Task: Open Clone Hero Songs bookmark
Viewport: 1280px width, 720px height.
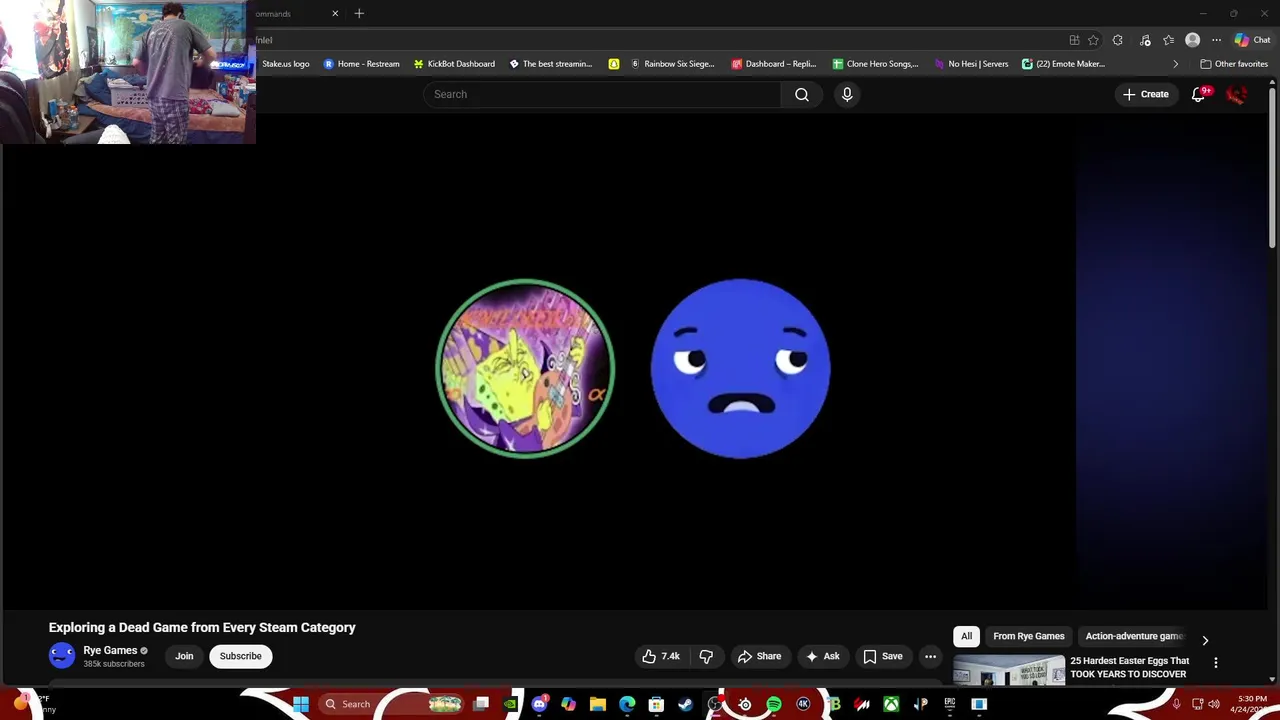Action: click(875, 64)
